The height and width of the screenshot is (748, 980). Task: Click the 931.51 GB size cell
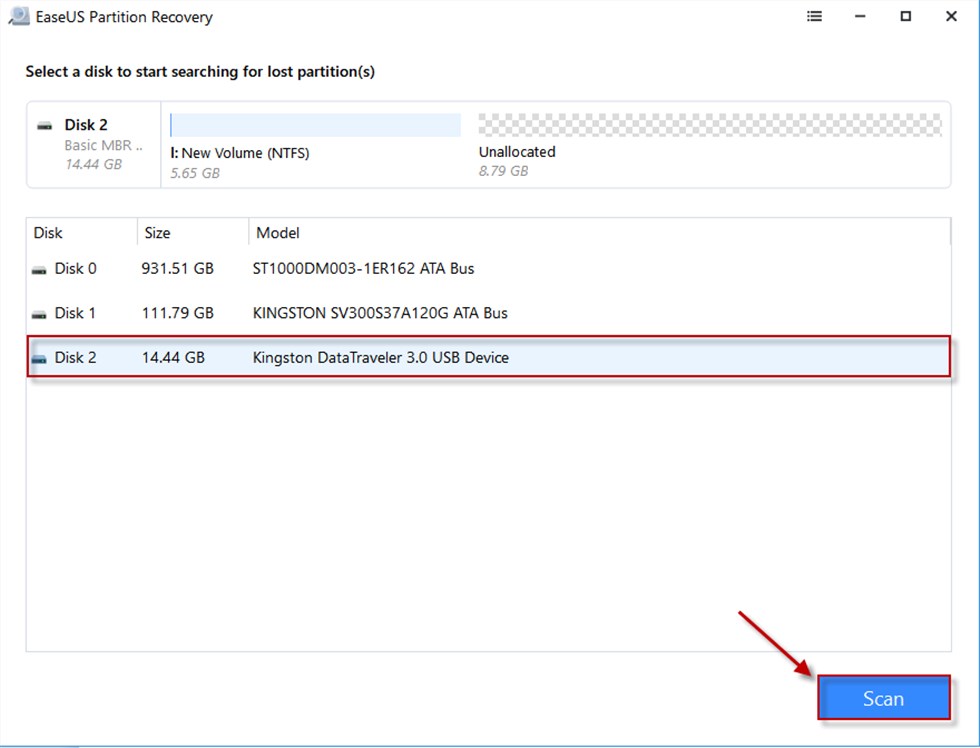pyautogui.click(x=178, y=269)
